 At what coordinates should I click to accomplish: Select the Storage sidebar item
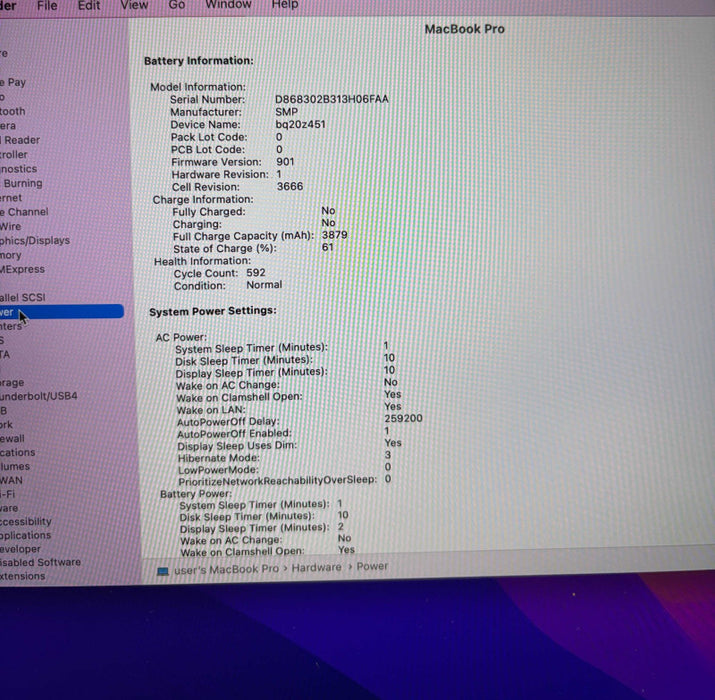tap(12, 383)
